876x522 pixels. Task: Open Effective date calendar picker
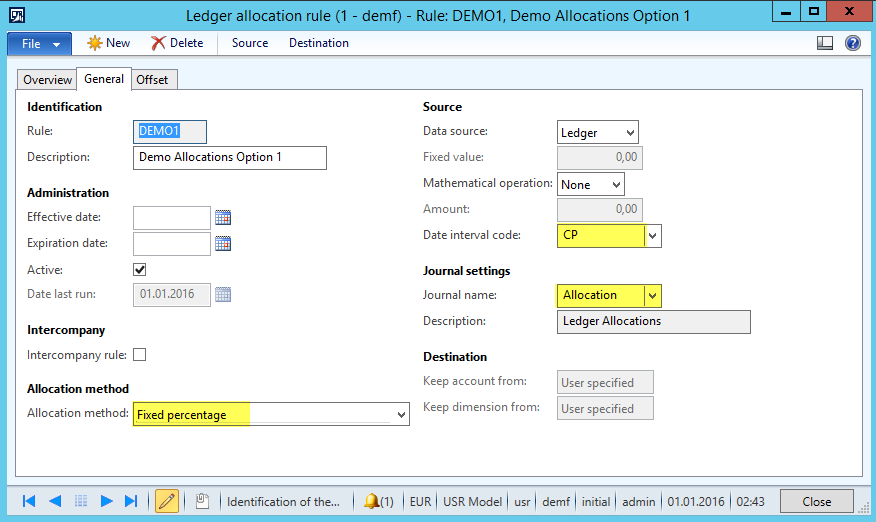click(223, 217)
